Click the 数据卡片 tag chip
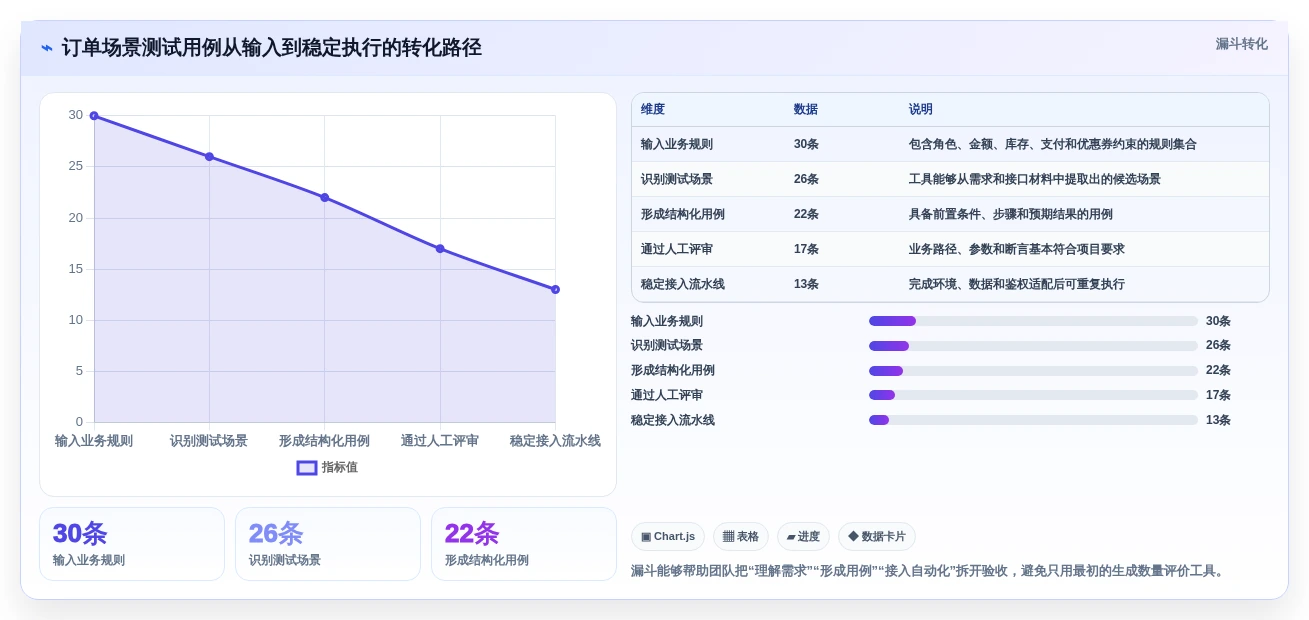The width and height of the screenshot is (1309, 620). tap(877, 536)
